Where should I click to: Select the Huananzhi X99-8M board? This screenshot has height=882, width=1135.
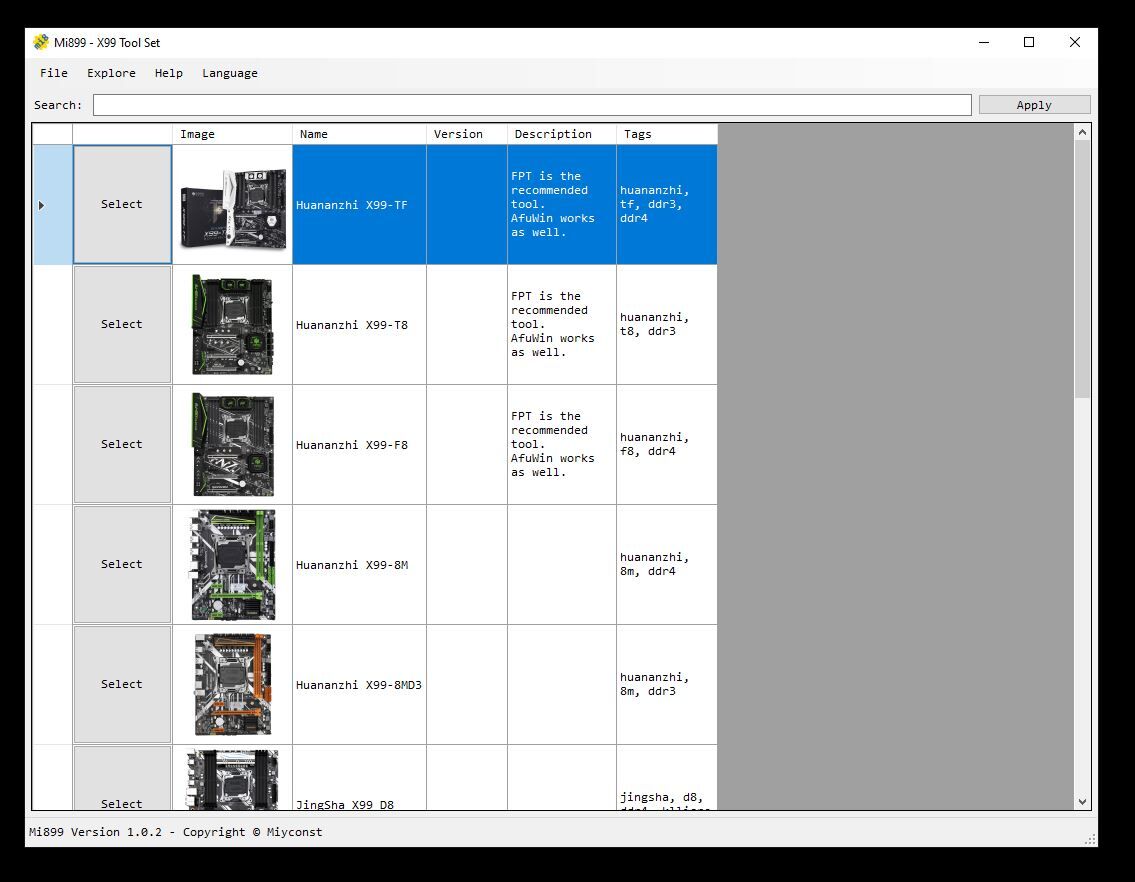click(122, 564)
